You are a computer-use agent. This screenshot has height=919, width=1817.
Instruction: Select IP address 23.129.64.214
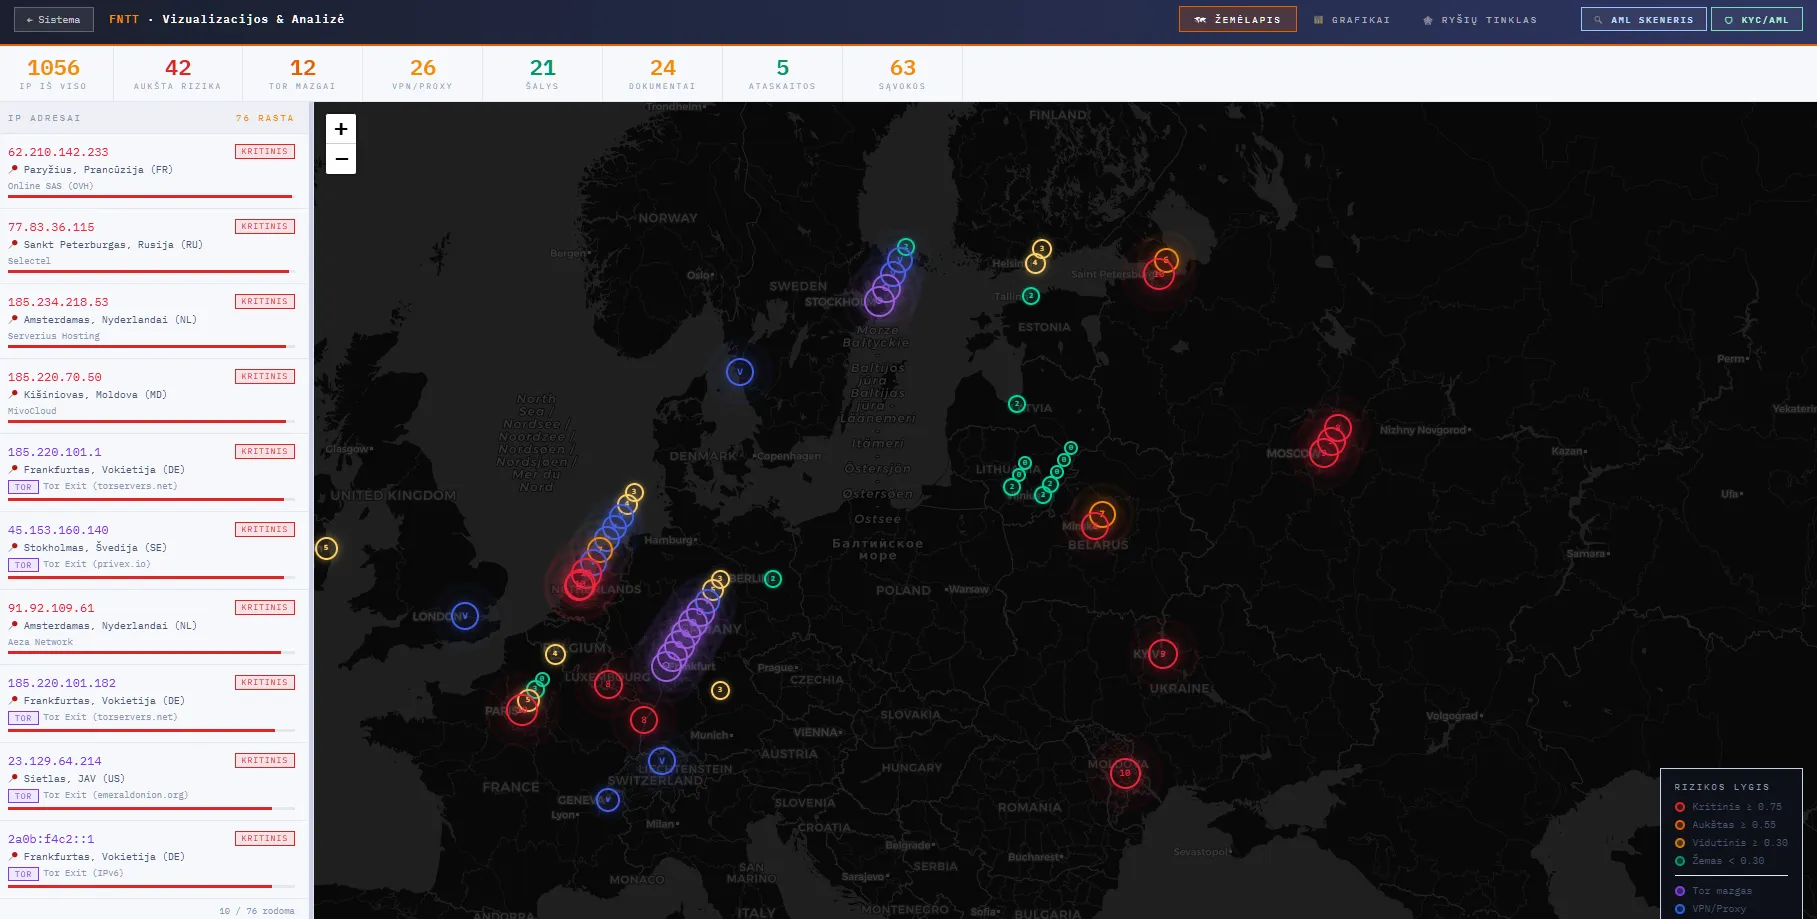point(55,761)
